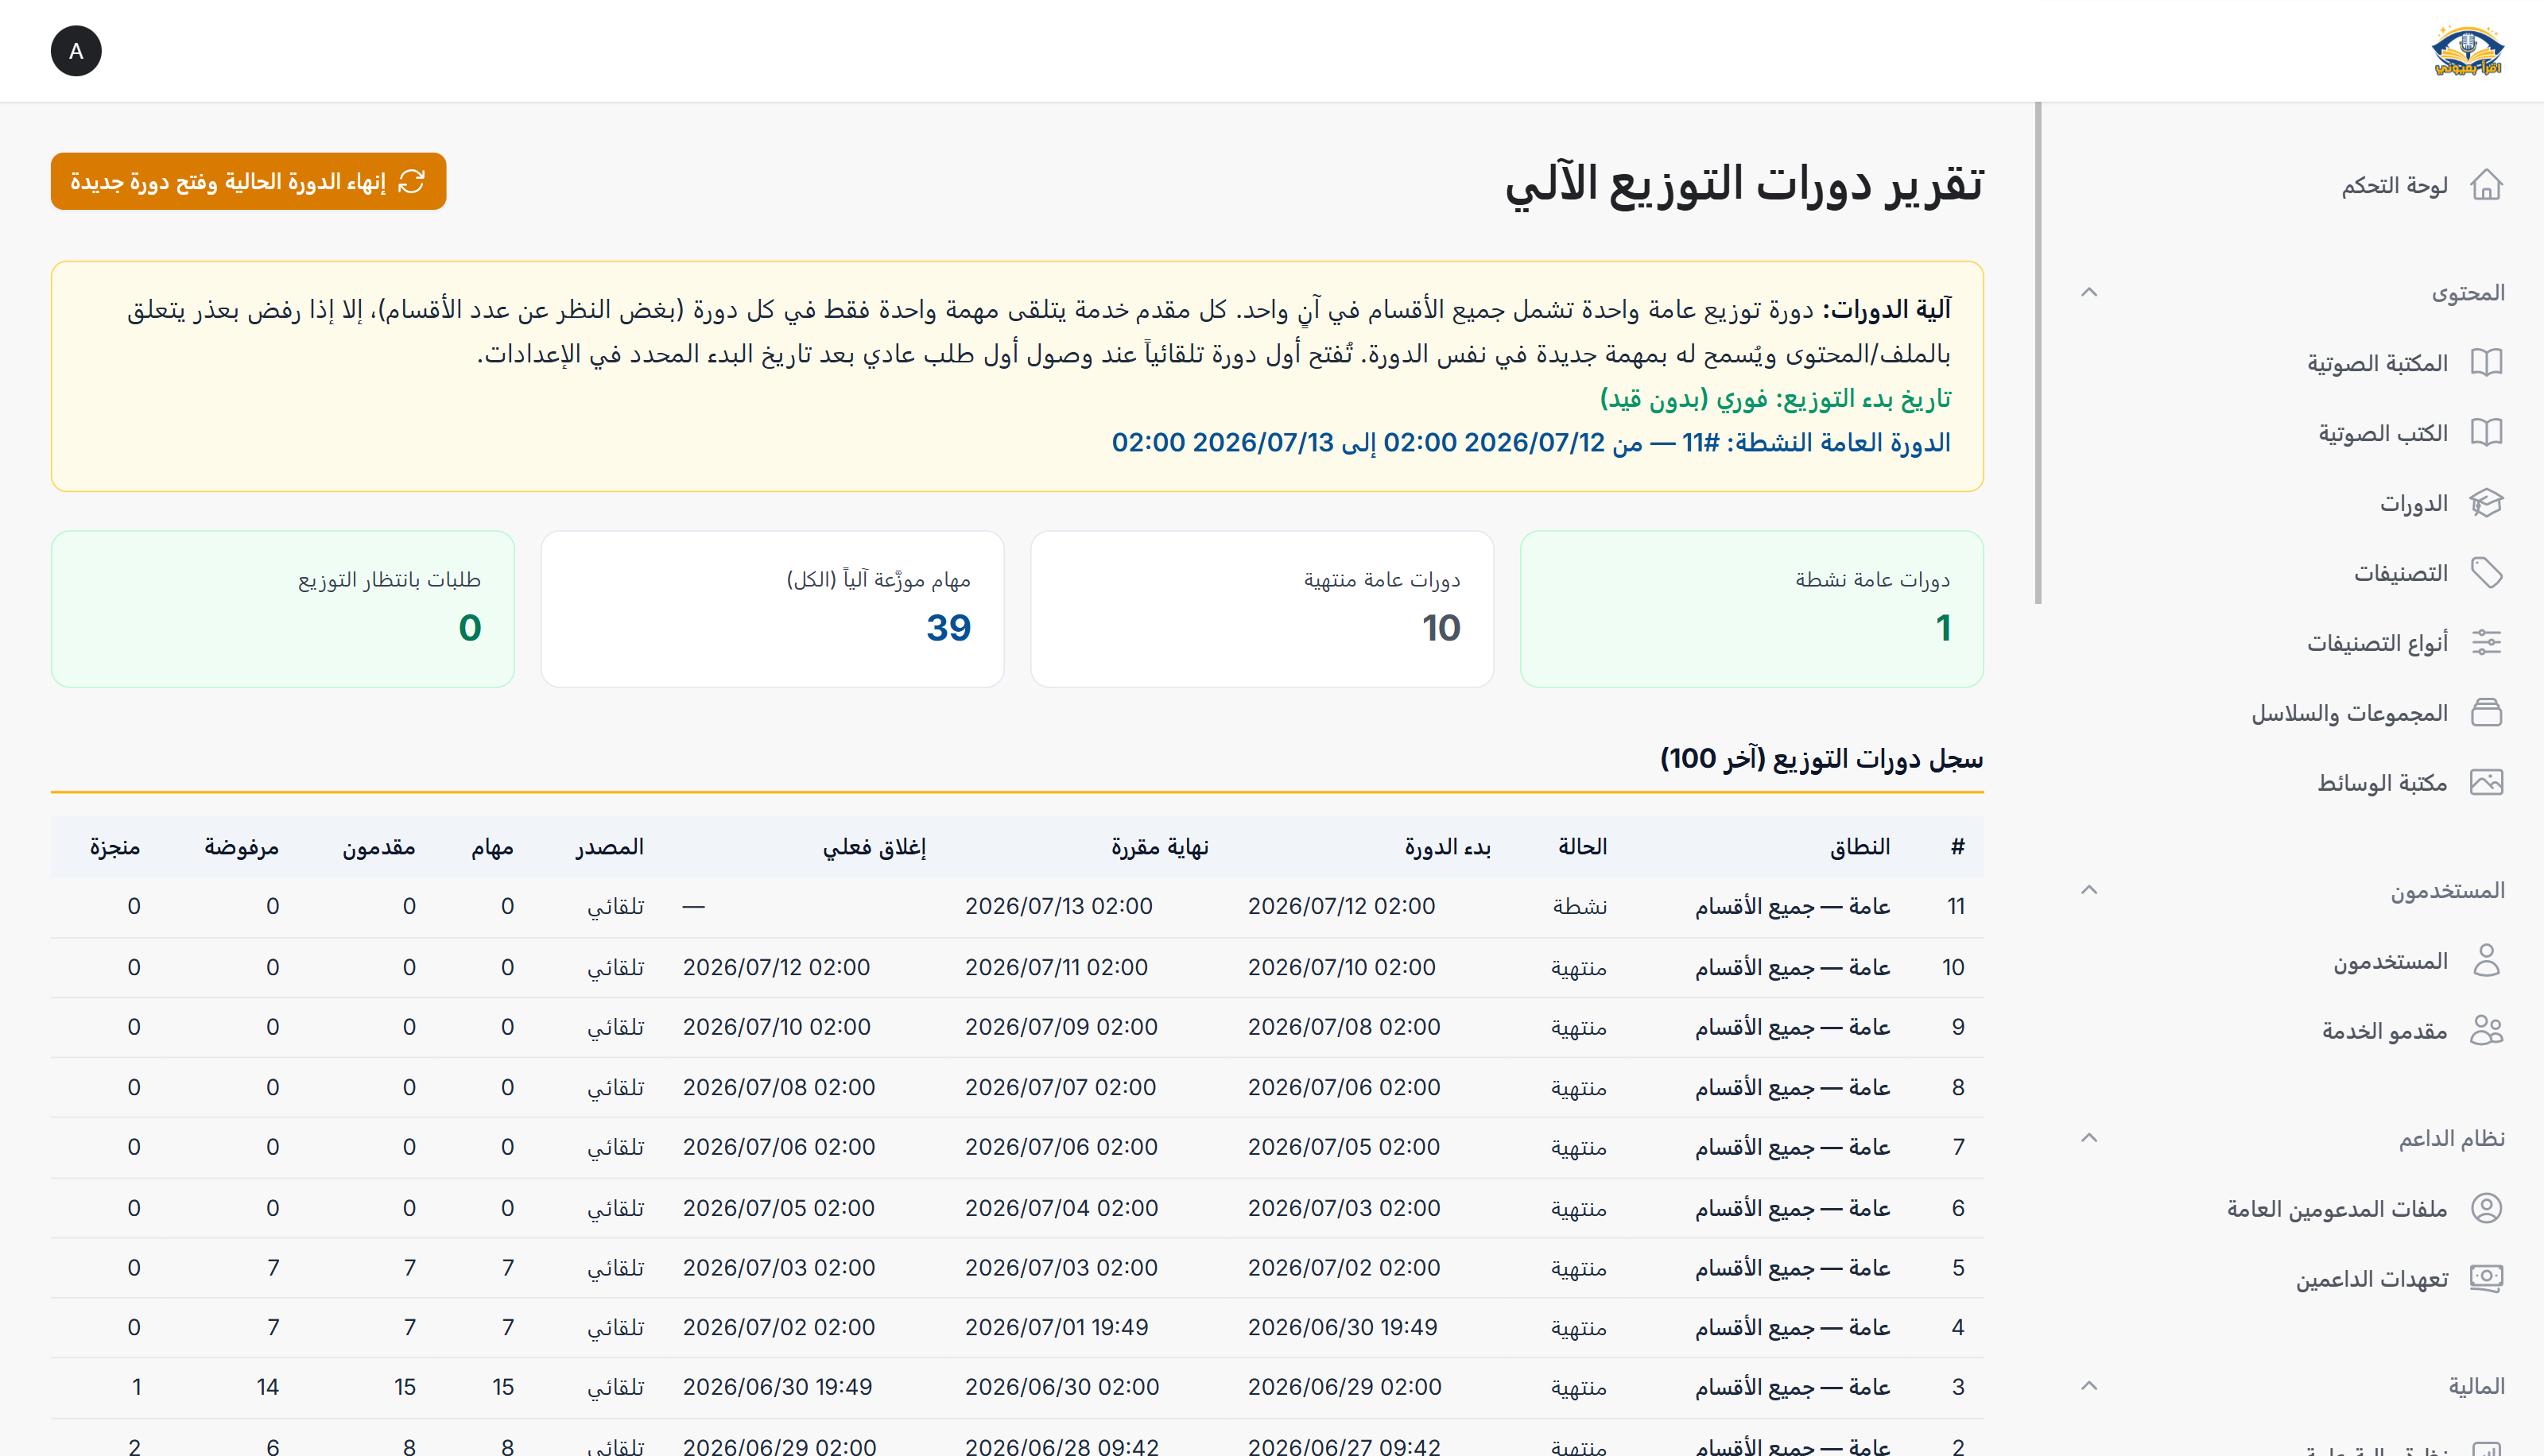Open category types sliders icon (أنواع التصنيفات)
This screenshot has width=2544, height=1456.
tap(2486, 642)
